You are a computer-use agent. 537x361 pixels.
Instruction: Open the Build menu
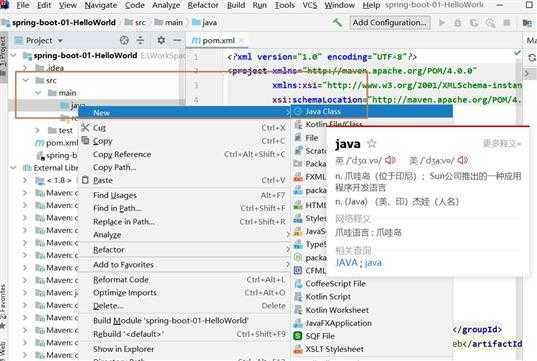(236, 5)
